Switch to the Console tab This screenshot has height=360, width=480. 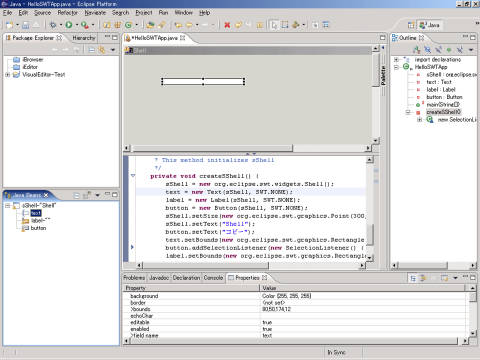click(x=213, y=278)
